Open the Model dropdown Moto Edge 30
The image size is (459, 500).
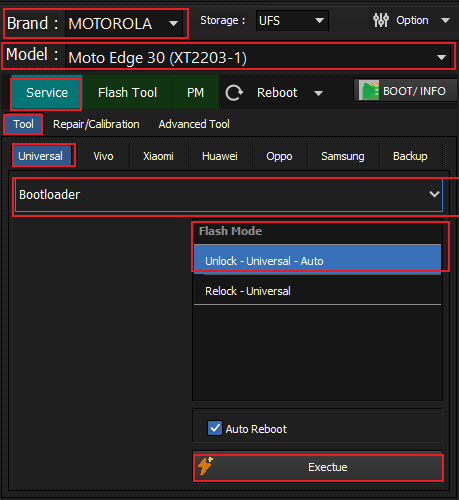tap(259, 57)
